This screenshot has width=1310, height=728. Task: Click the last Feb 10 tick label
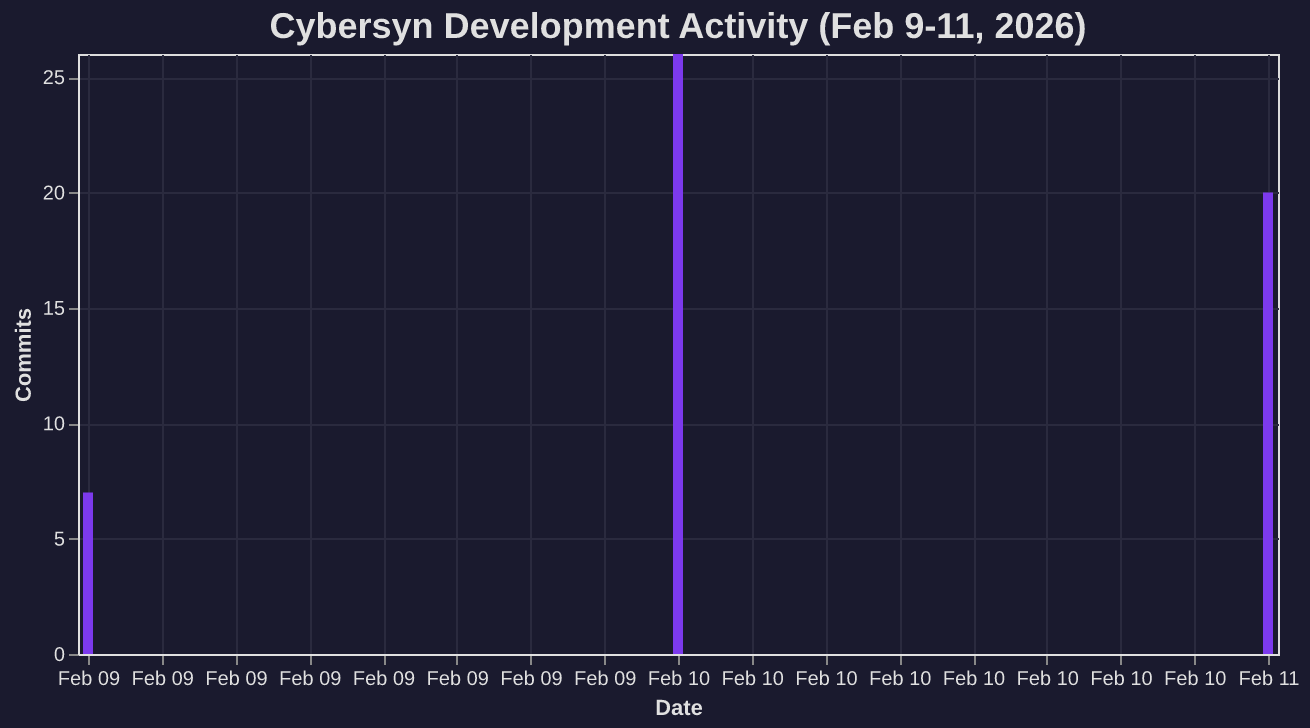click(x=1194, y=678)
